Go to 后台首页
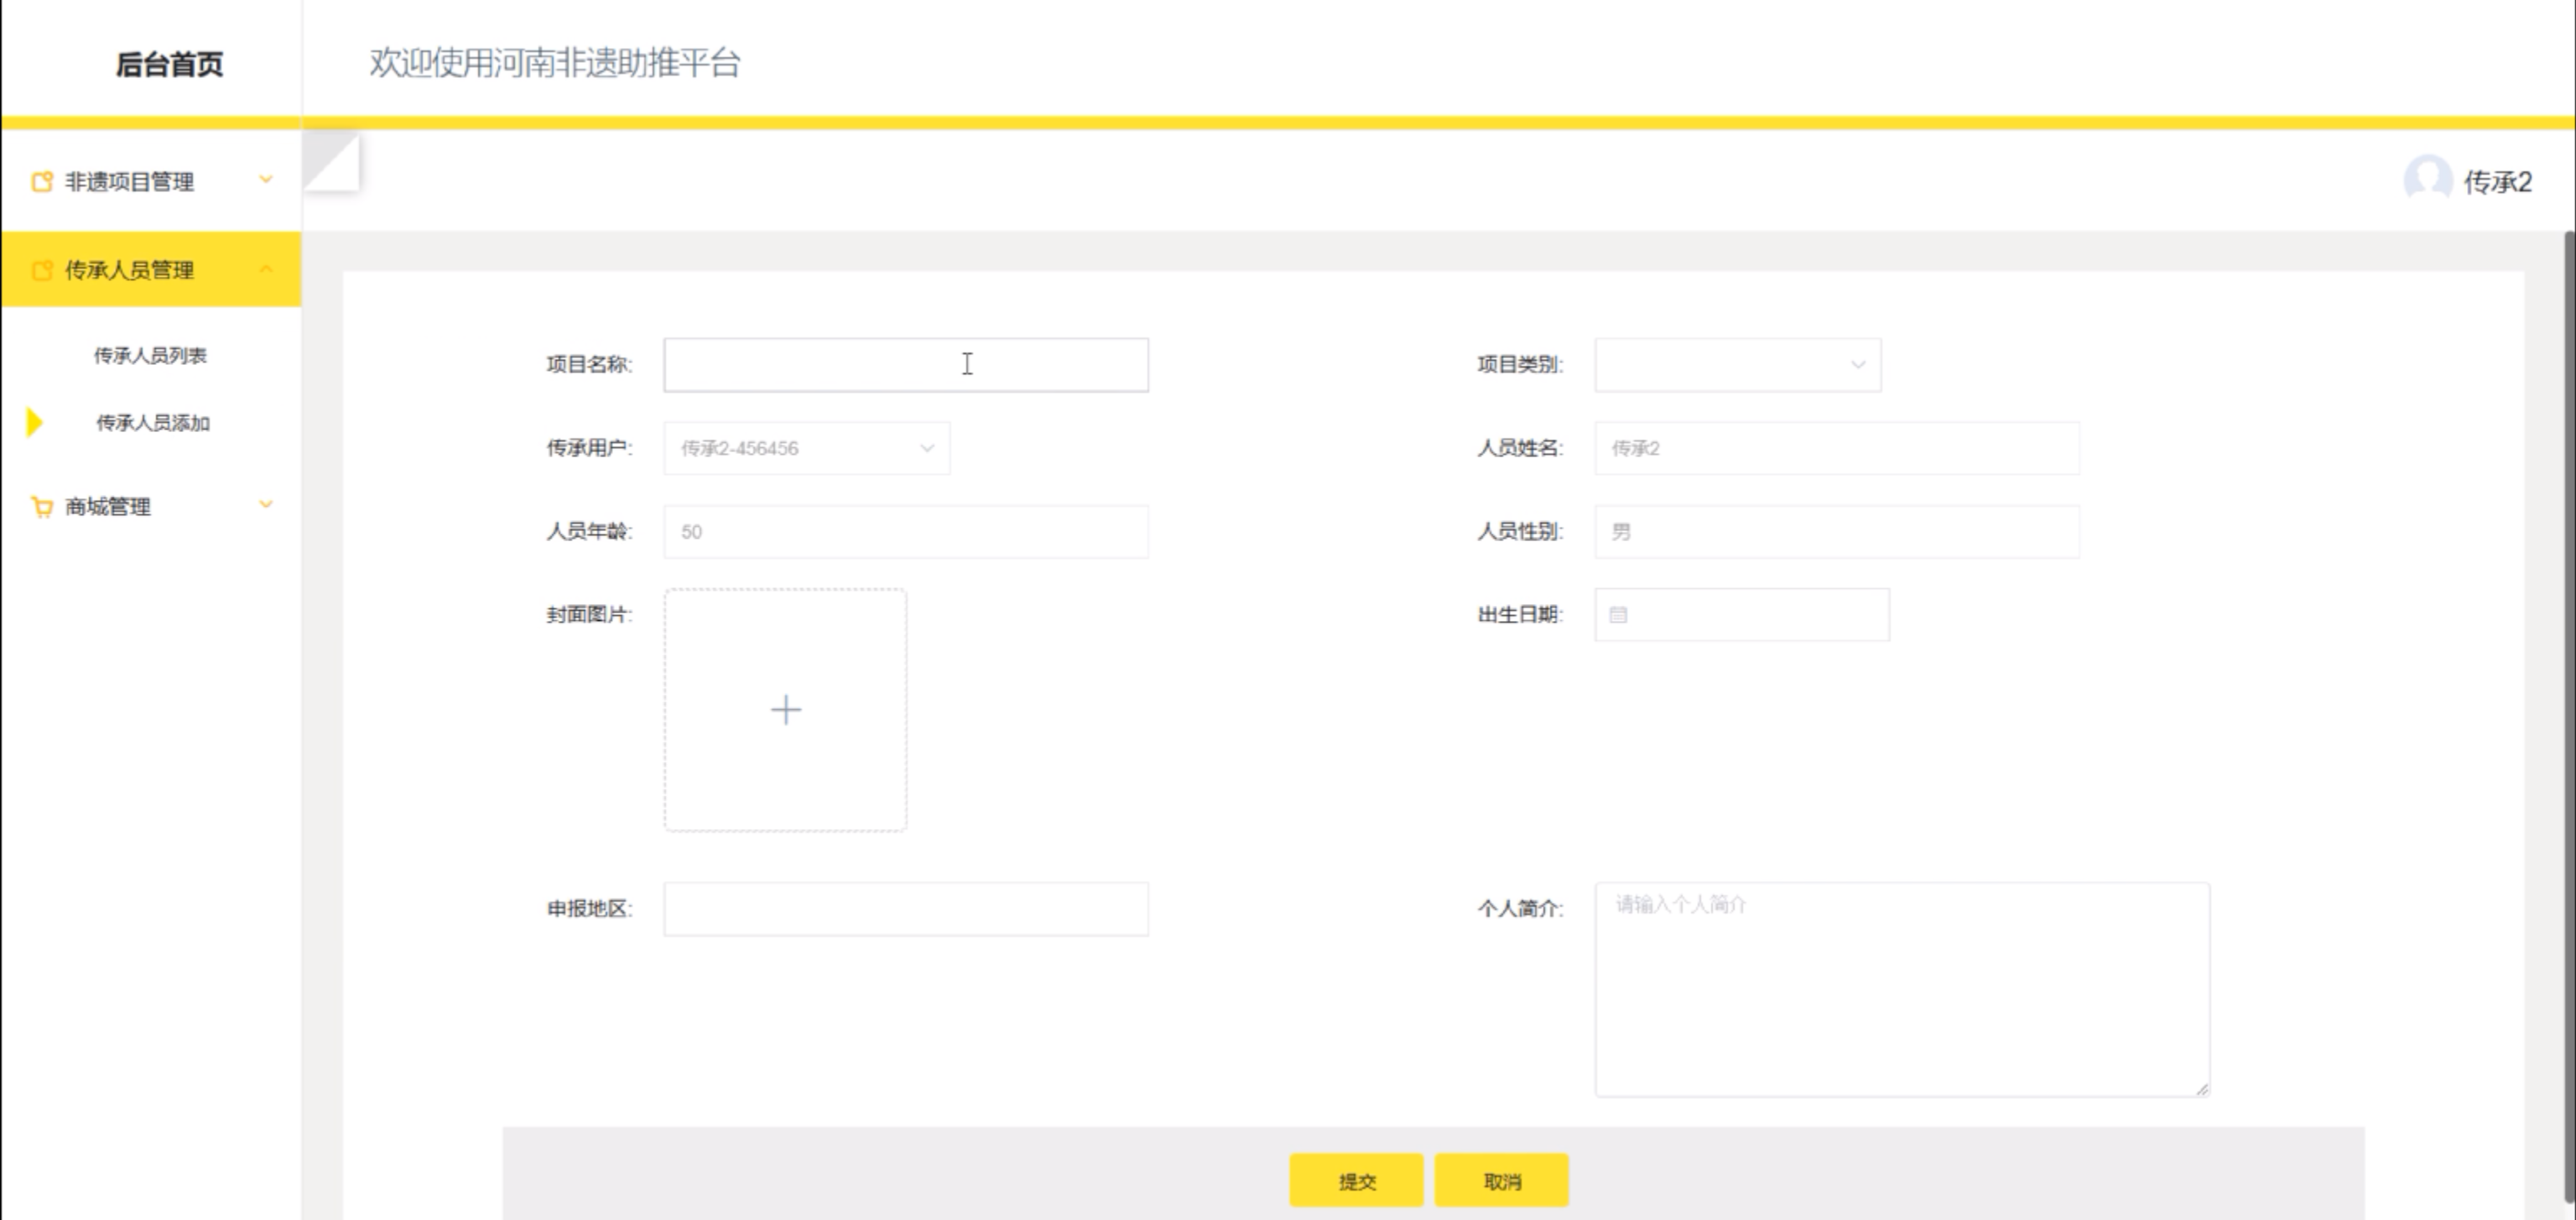 click(169, 64)
